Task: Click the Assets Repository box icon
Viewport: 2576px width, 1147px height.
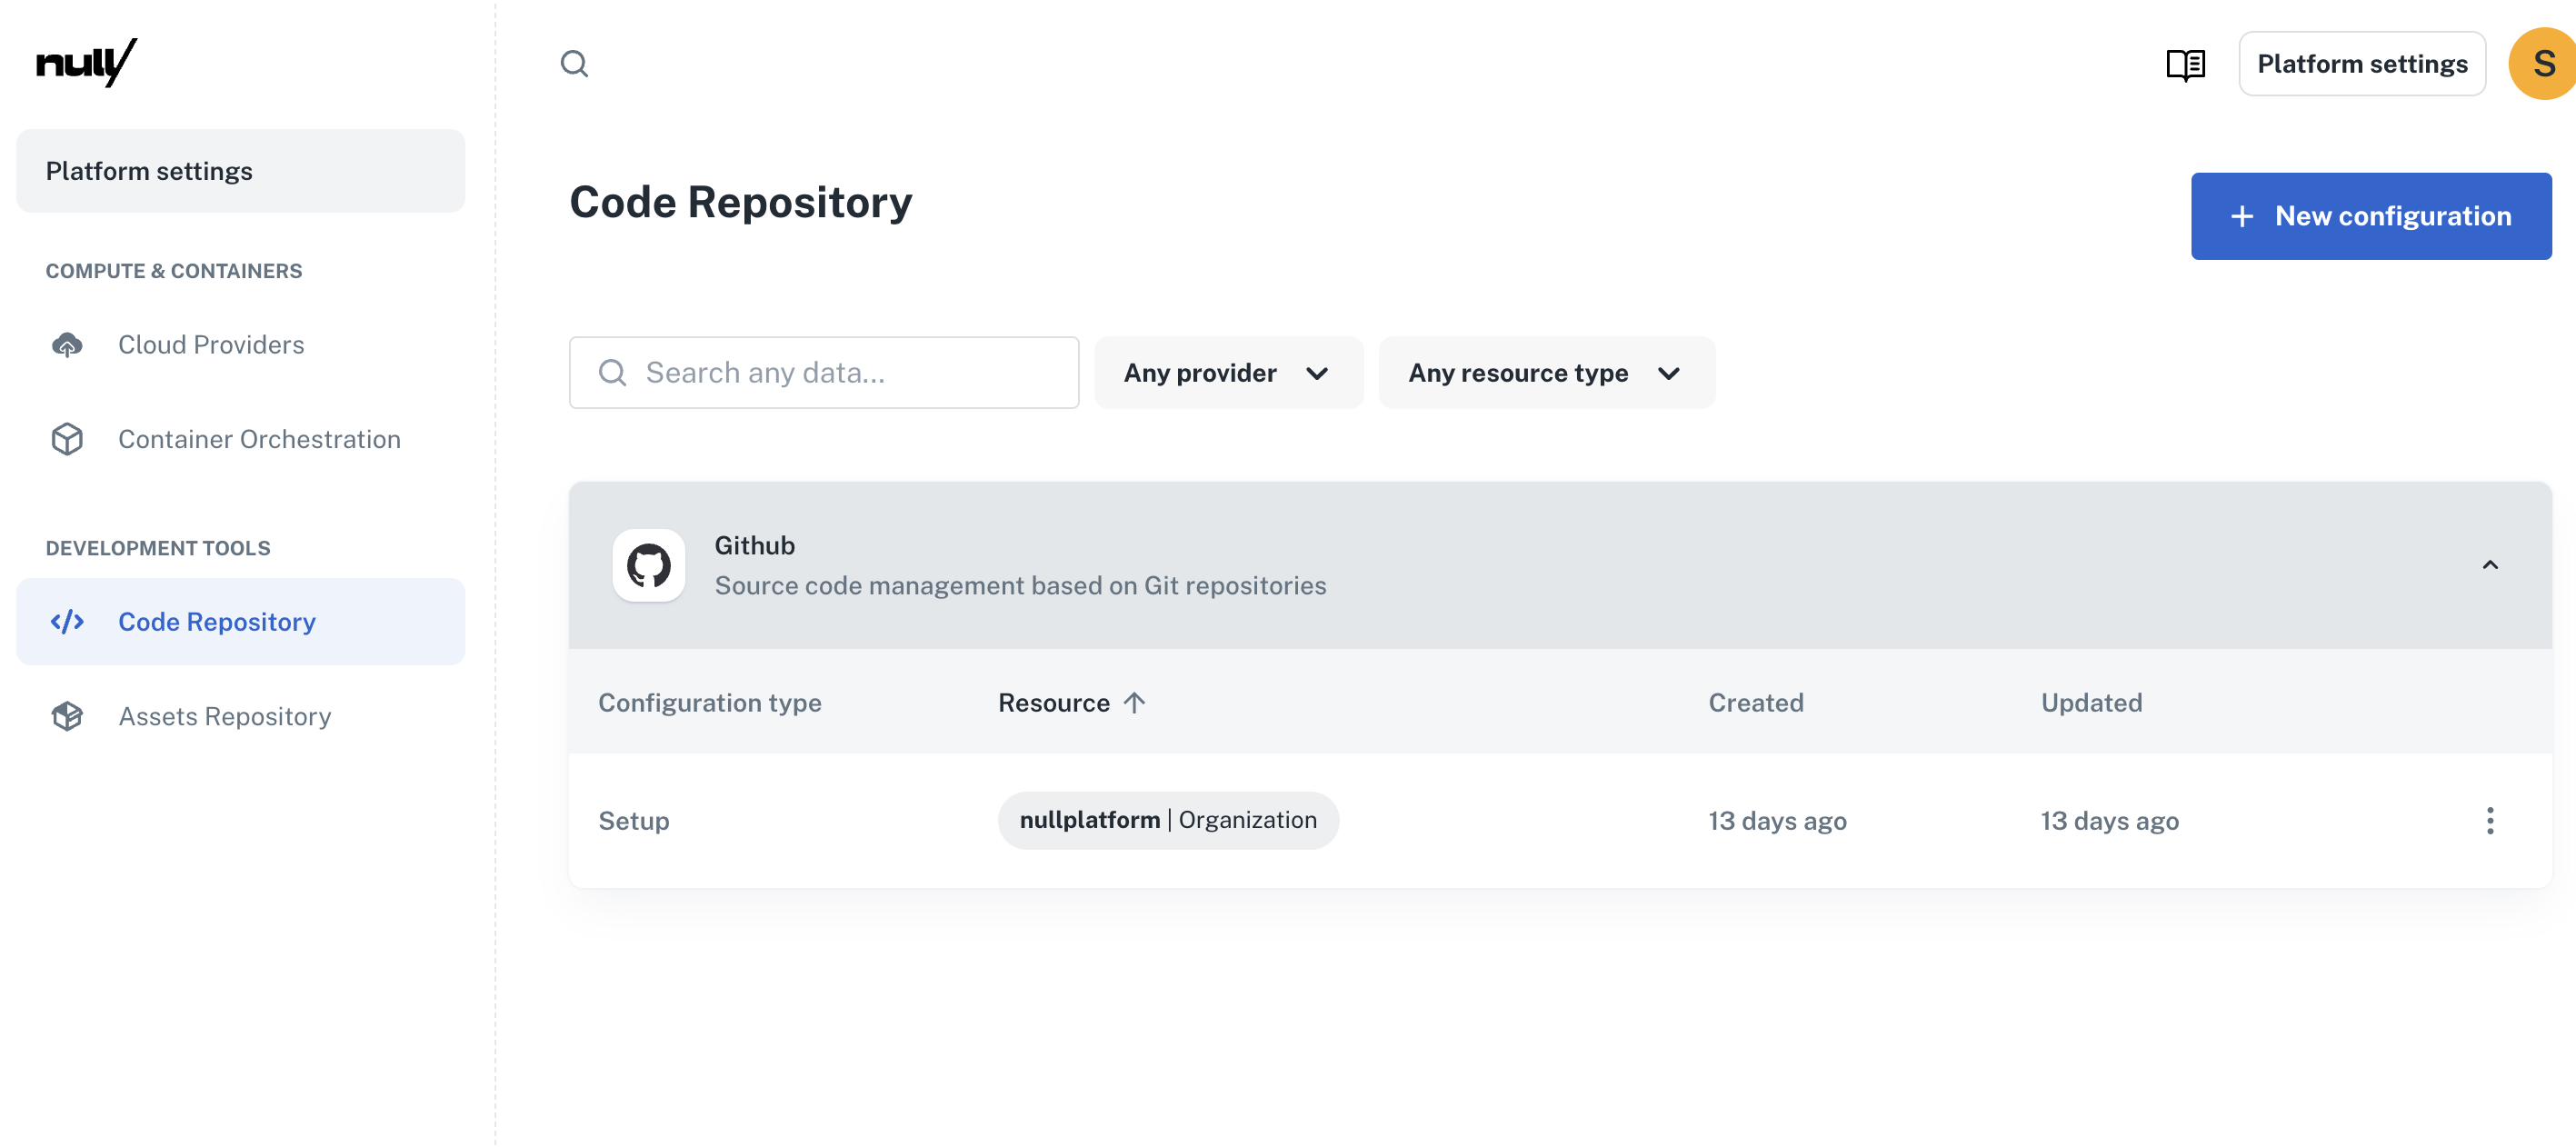Action: tap(67, 716)
